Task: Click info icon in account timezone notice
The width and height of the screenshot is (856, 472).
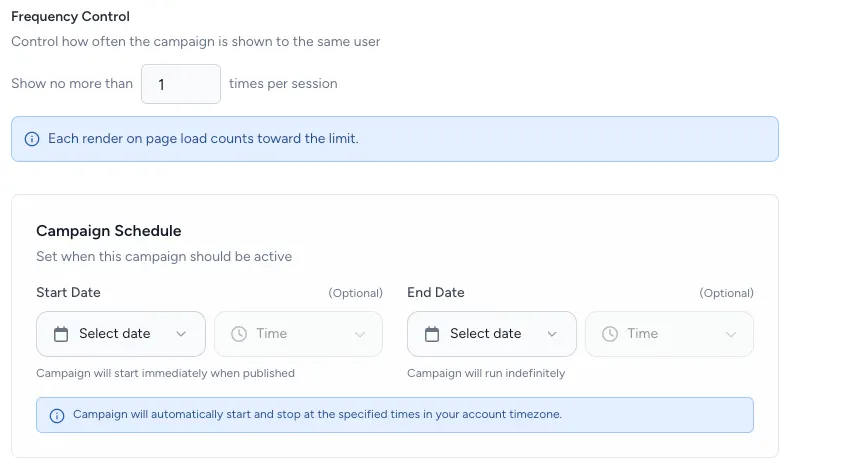Action: 57,415
